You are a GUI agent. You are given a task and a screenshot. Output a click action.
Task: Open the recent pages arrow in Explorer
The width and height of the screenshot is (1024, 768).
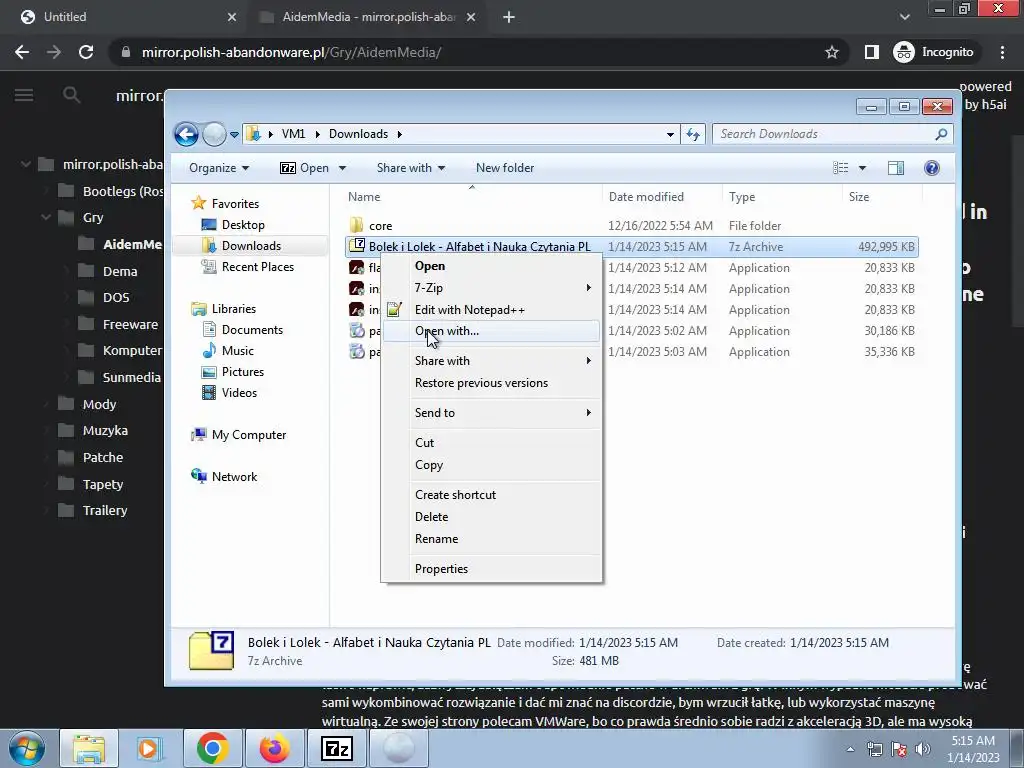tap(234, 135)
